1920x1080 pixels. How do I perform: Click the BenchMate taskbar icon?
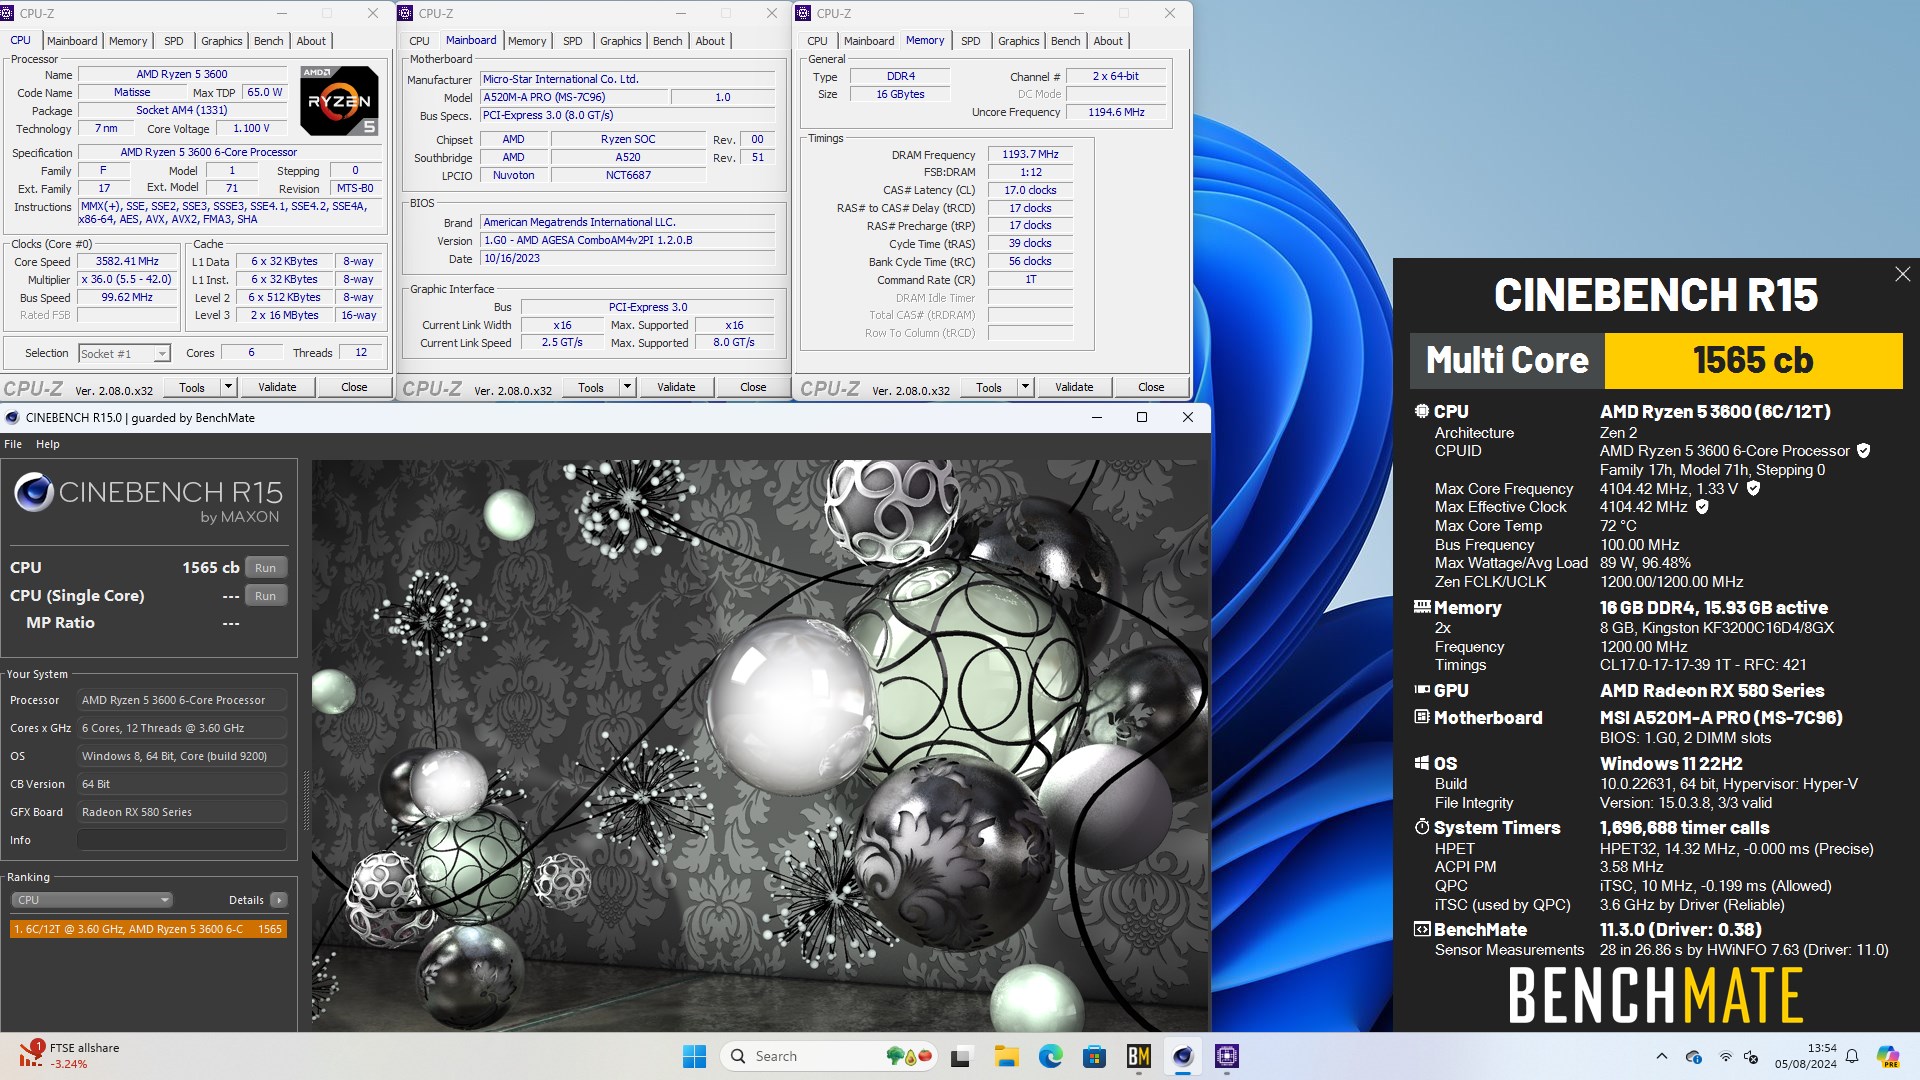point(1138,1056)
